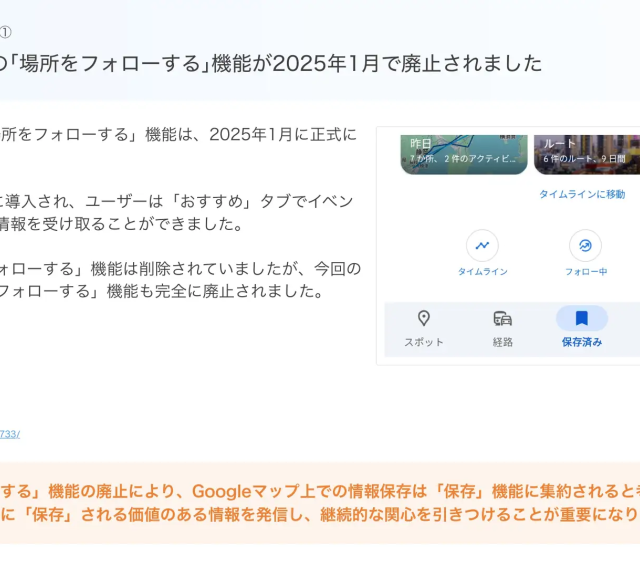This screenshot has height=576, width=640.
Task: Open the 昨日 timeline card thumbnail
Action: coord(463,153)
